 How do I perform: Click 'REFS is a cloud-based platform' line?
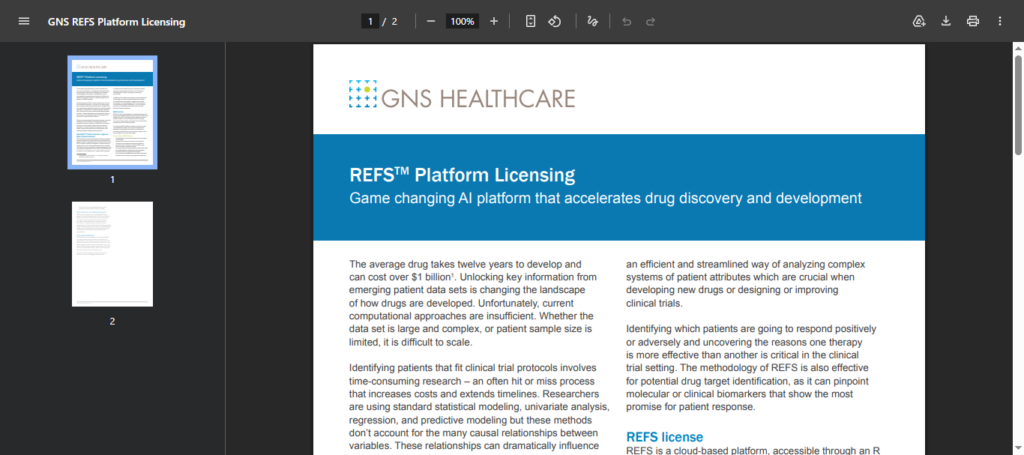point(753,450)
